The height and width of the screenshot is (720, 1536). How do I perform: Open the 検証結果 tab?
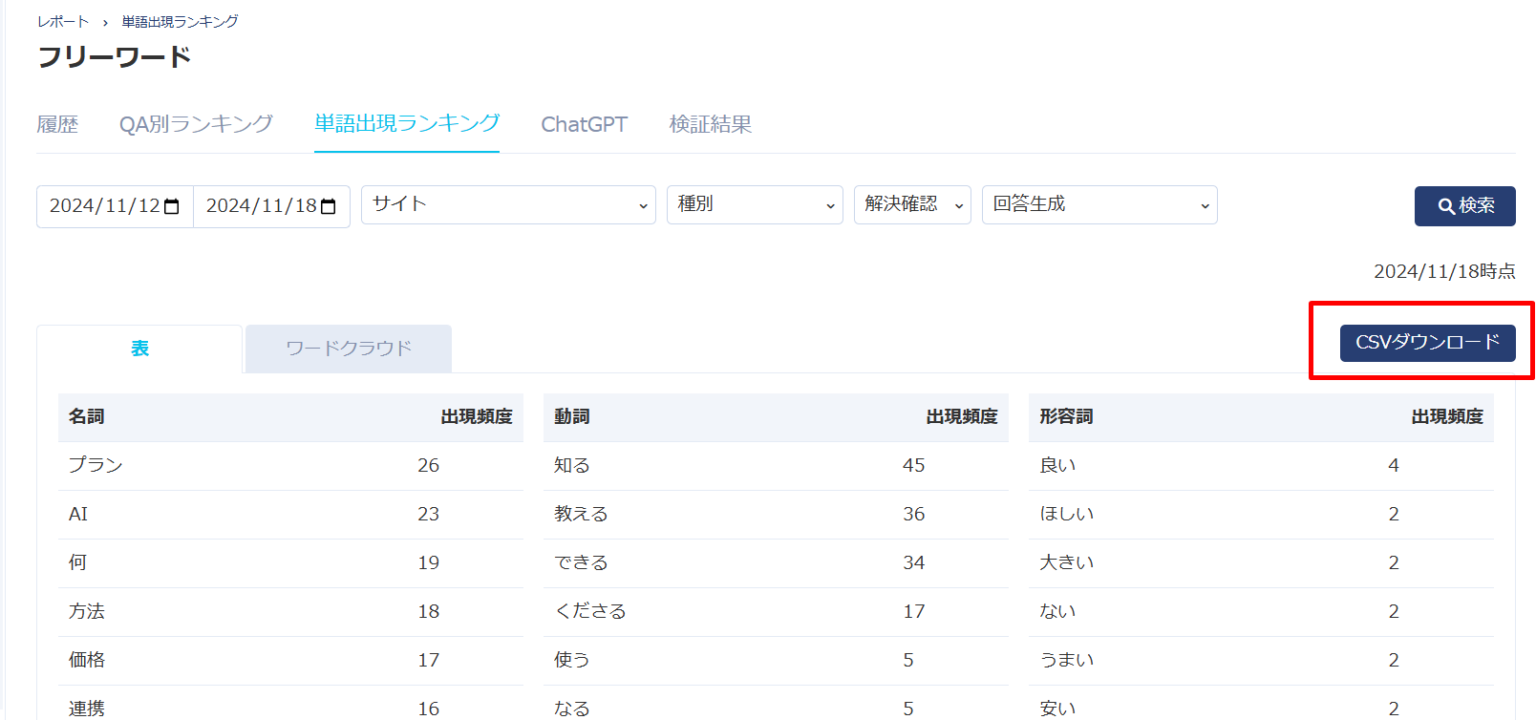(710, 124)
